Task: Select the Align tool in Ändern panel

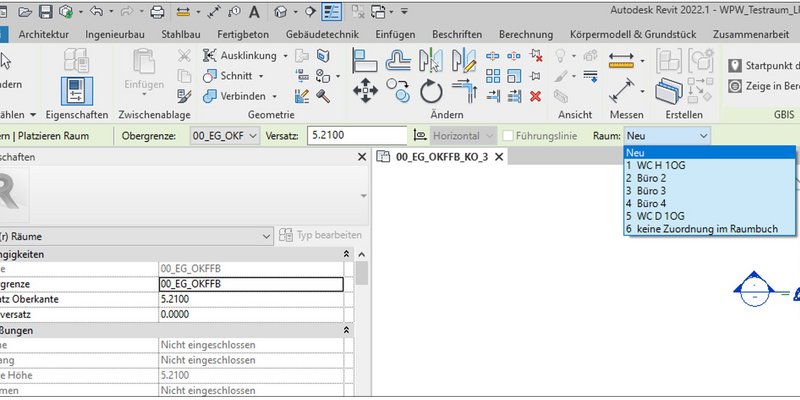Action: [x=365, y=61]
